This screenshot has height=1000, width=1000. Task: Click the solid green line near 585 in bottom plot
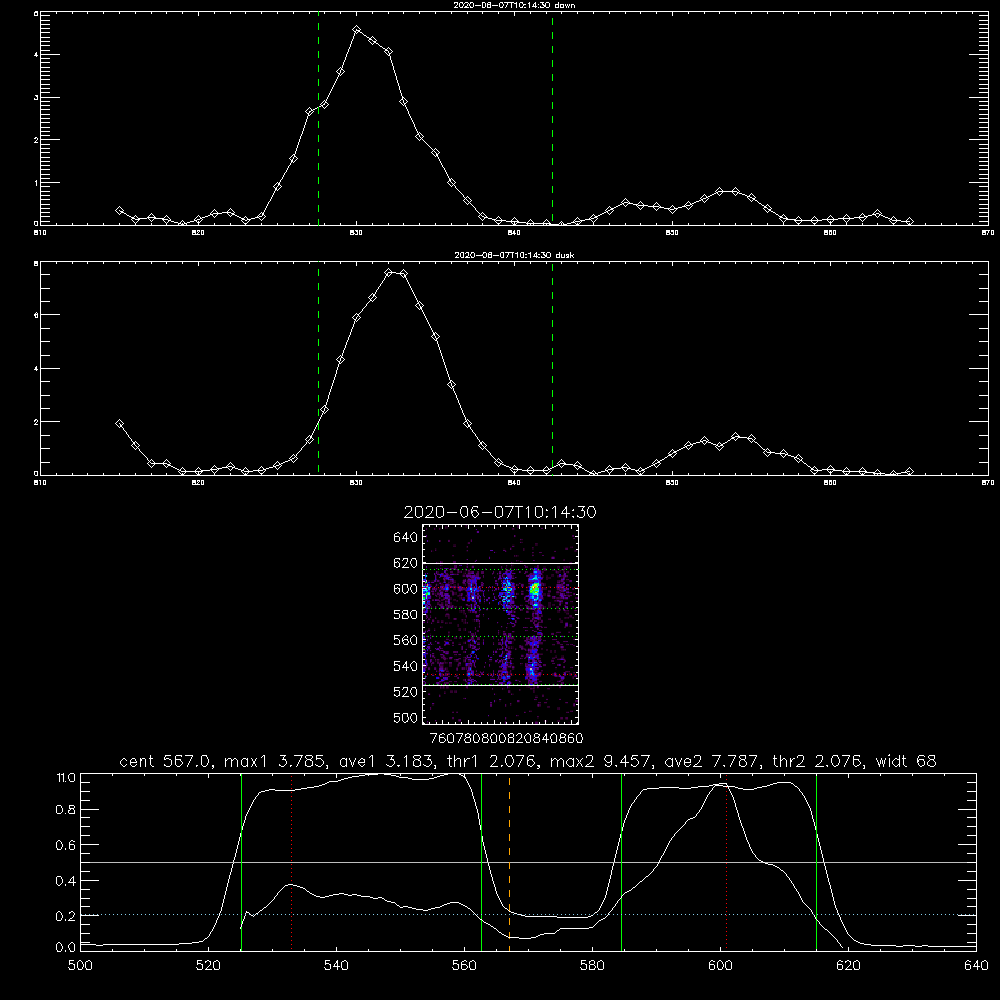pyautogui.click(x=621, y=862)
